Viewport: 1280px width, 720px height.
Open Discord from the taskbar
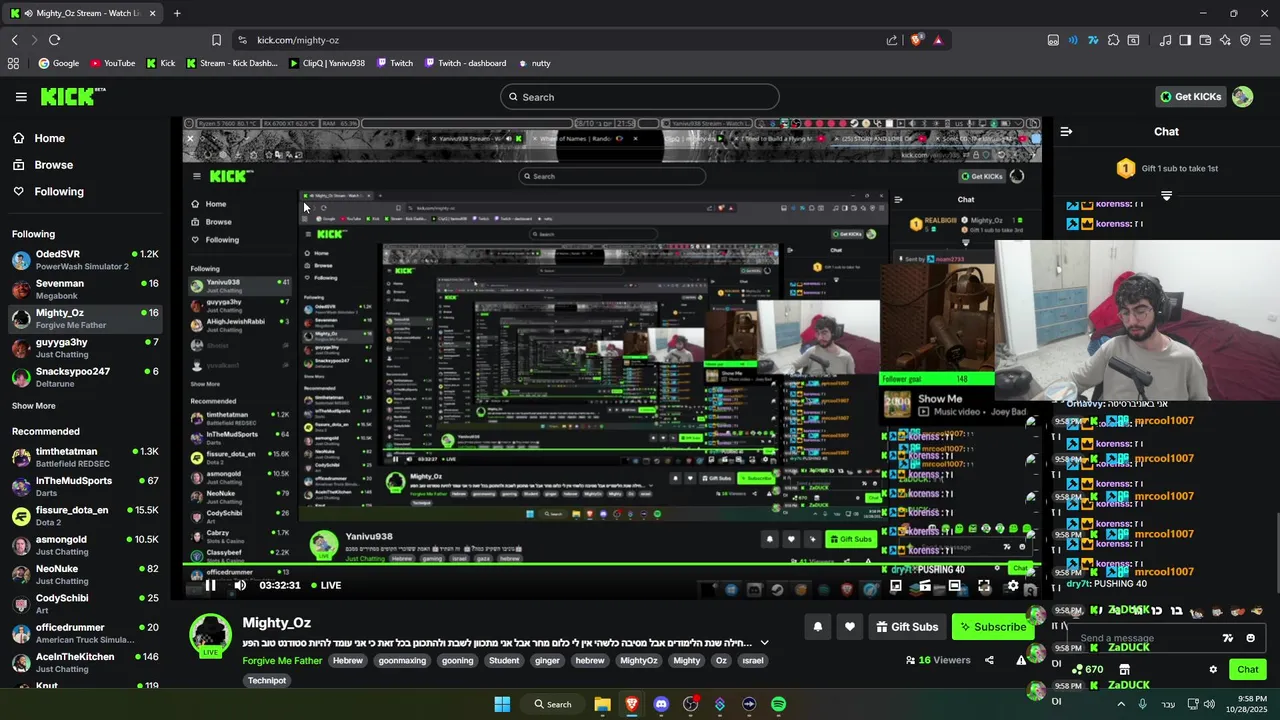[x=661, y=704]
